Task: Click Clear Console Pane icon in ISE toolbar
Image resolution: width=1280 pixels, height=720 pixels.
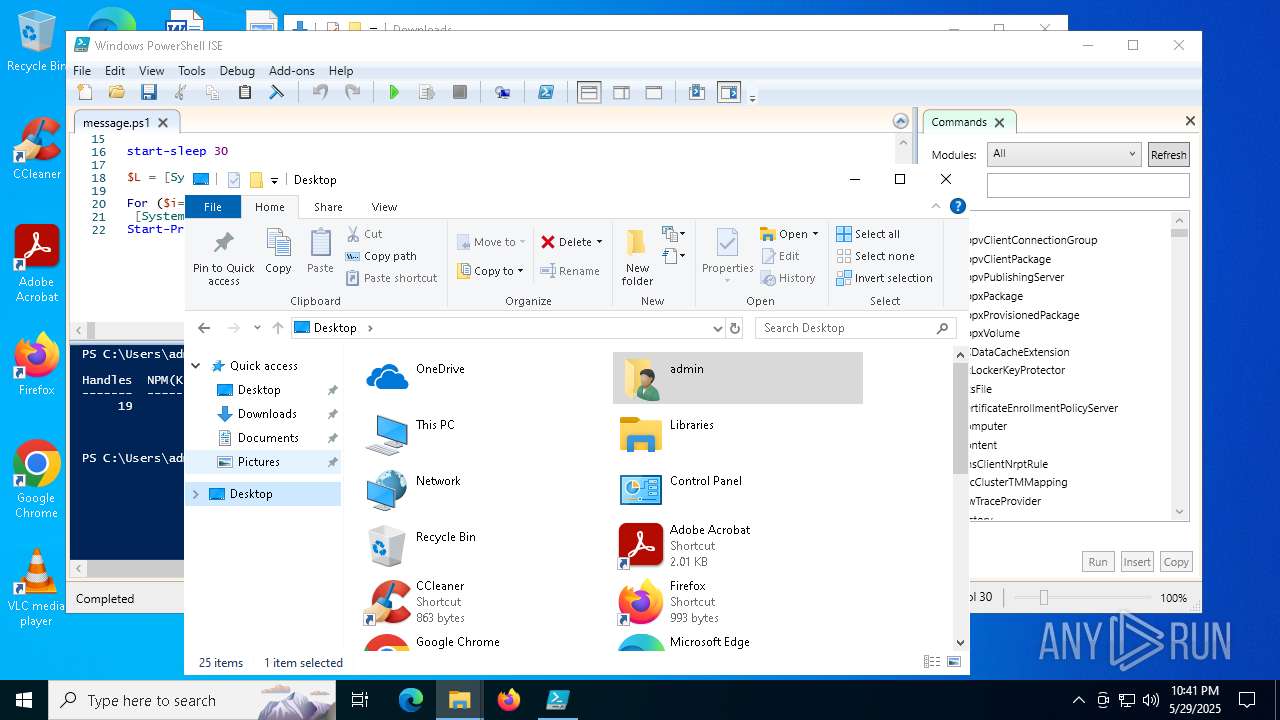Action: click(277, 93)
